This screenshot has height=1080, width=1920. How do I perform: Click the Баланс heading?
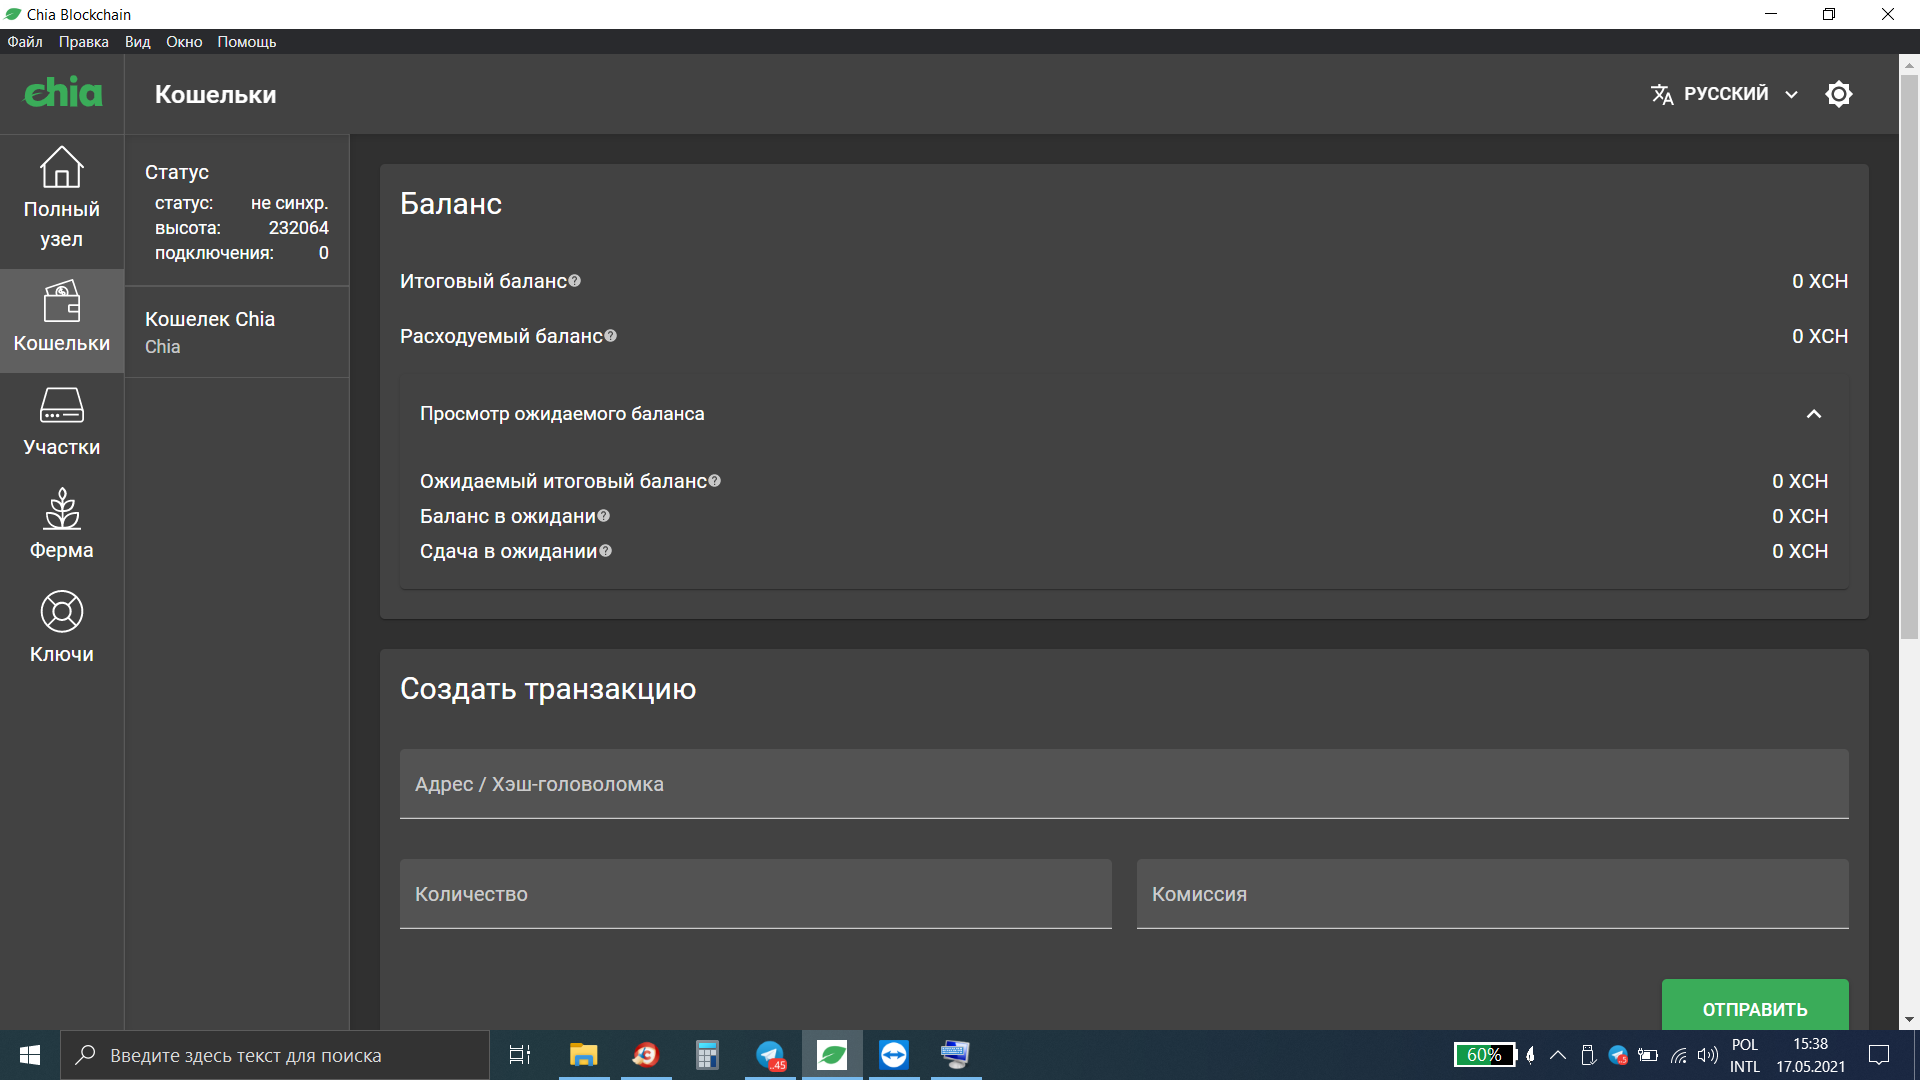tap(451, 204)
